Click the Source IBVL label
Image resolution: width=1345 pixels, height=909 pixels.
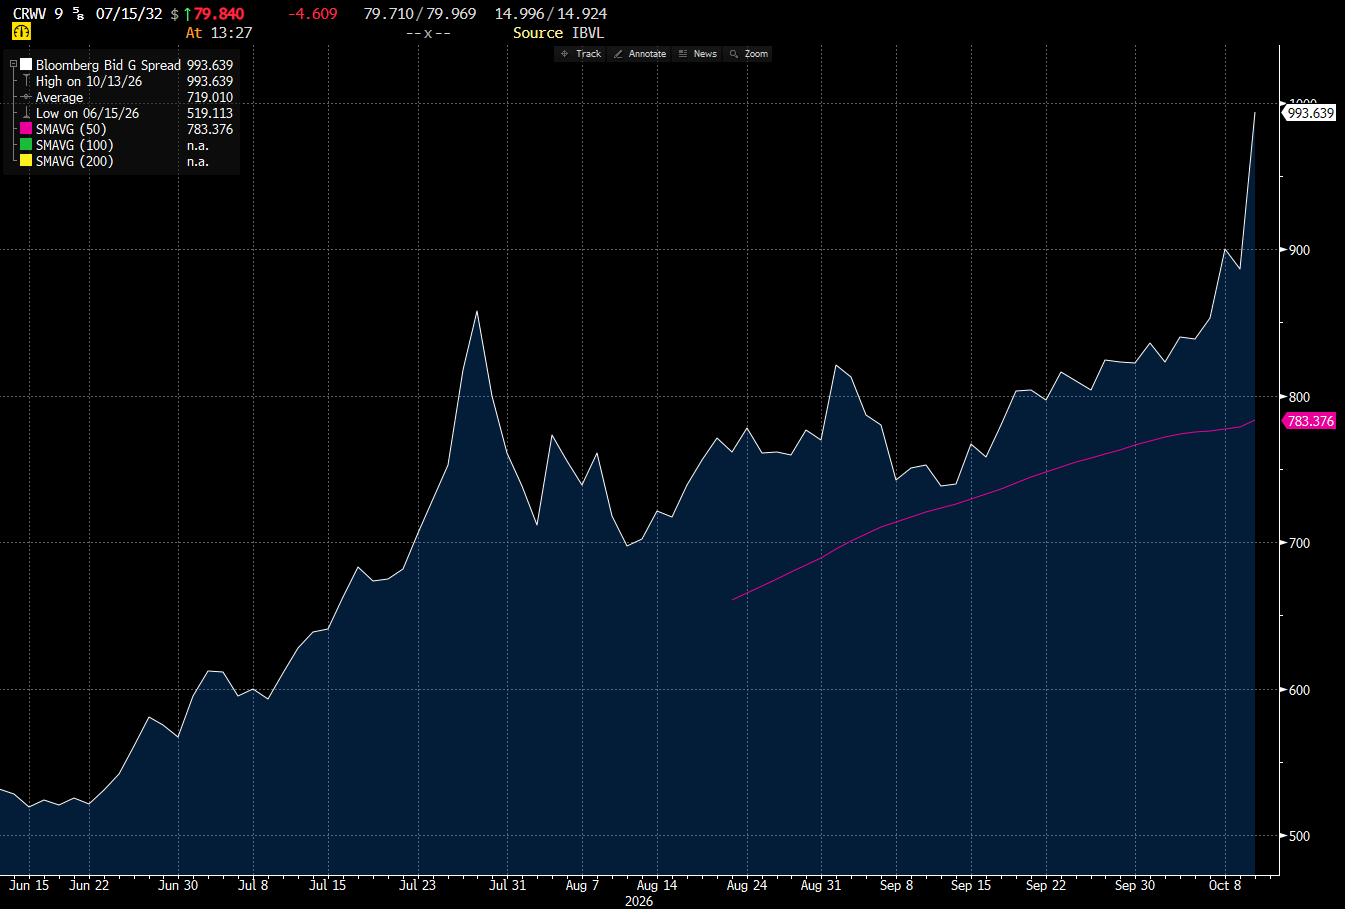click(x=558, y=33)
